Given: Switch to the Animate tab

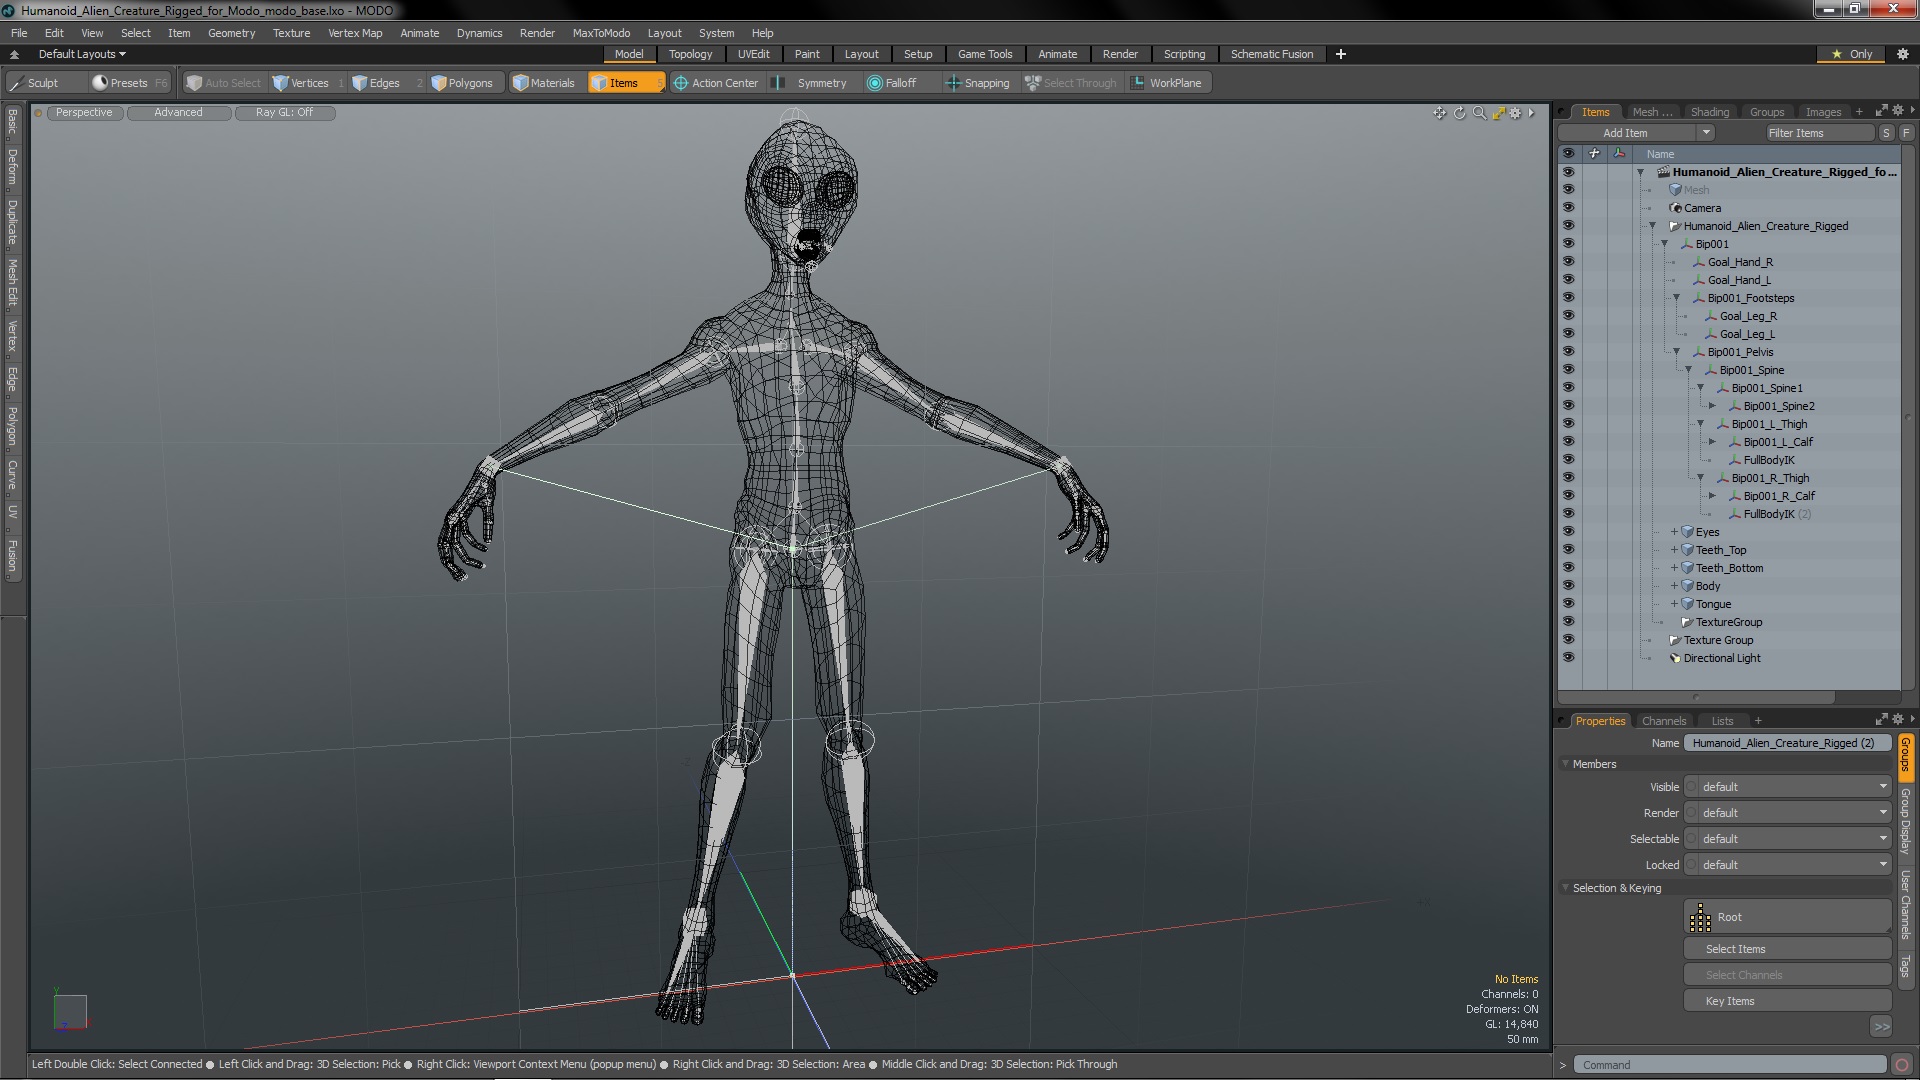Looking at the screenshot, I should coord(1058,54).
